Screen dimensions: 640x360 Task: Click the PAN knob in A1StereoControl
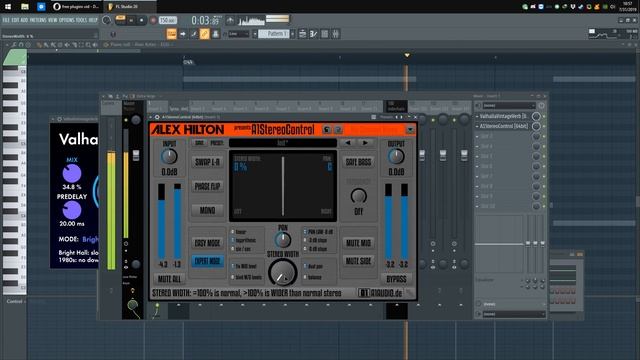click(282, 240)
